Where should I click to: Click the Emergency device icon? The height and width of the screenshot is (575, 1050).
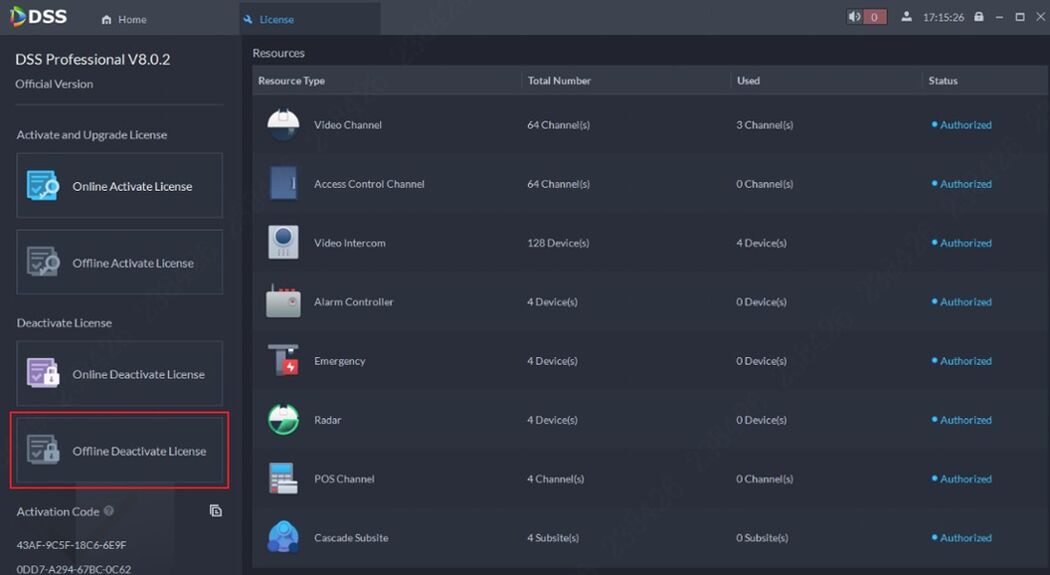pos(283,360)
